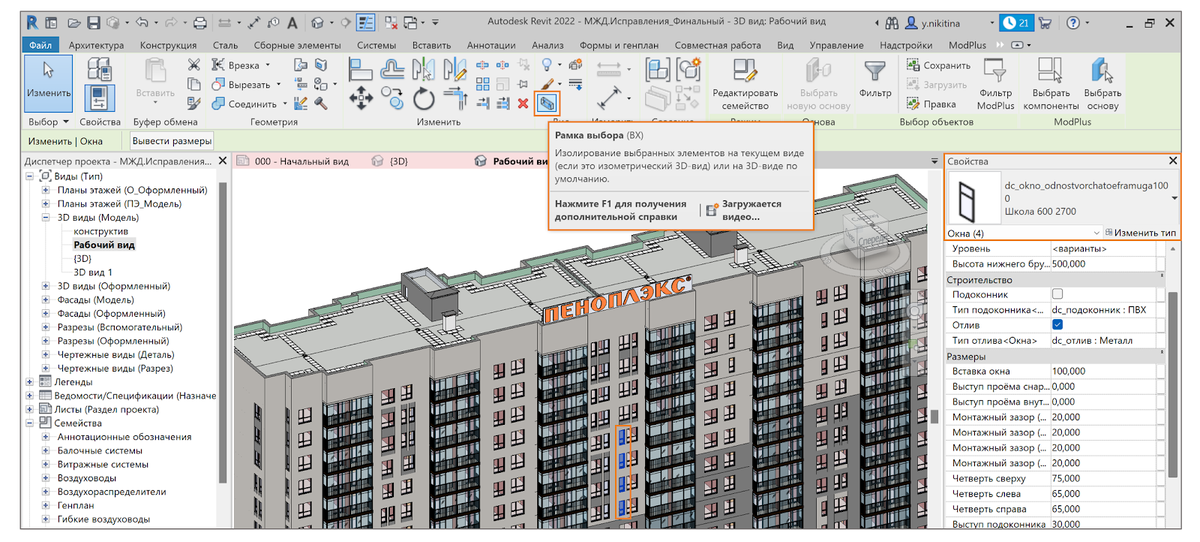Open the Соединить dropdown arrow
Screen dimensions: 1200x542
(285, 103)
